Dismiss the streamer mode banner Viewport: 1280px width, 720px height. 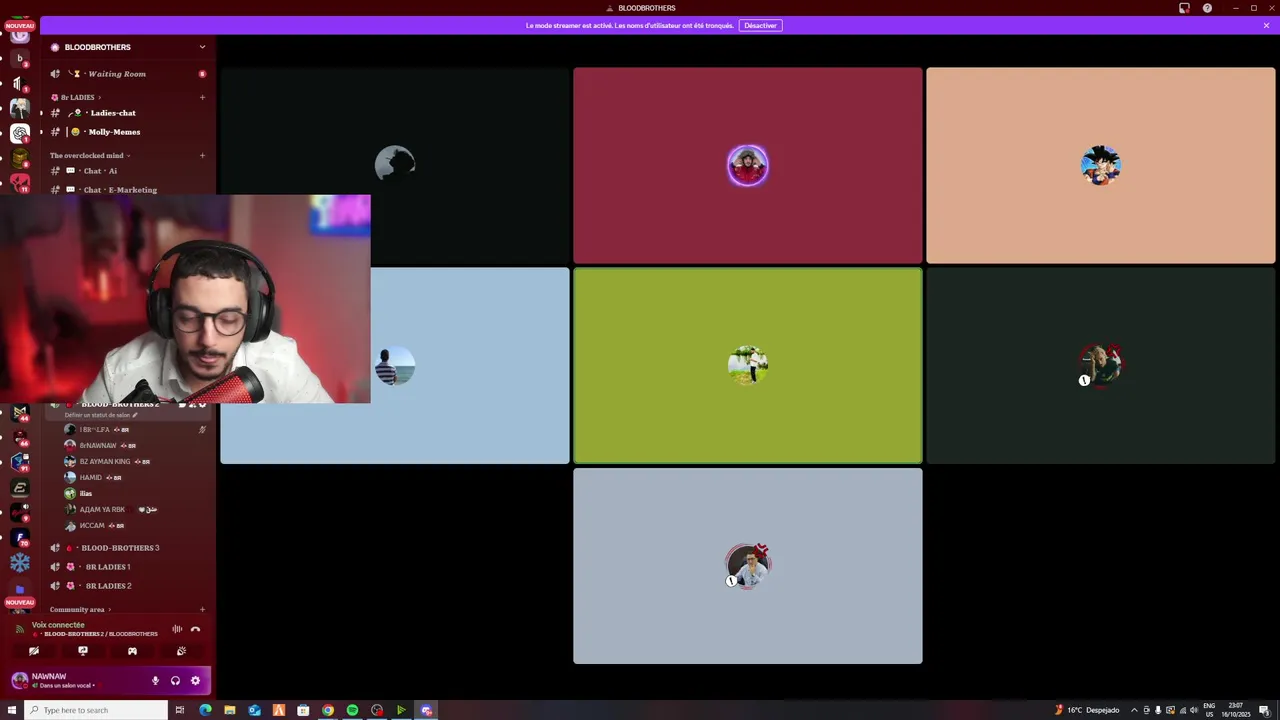tap(1266, 25)
